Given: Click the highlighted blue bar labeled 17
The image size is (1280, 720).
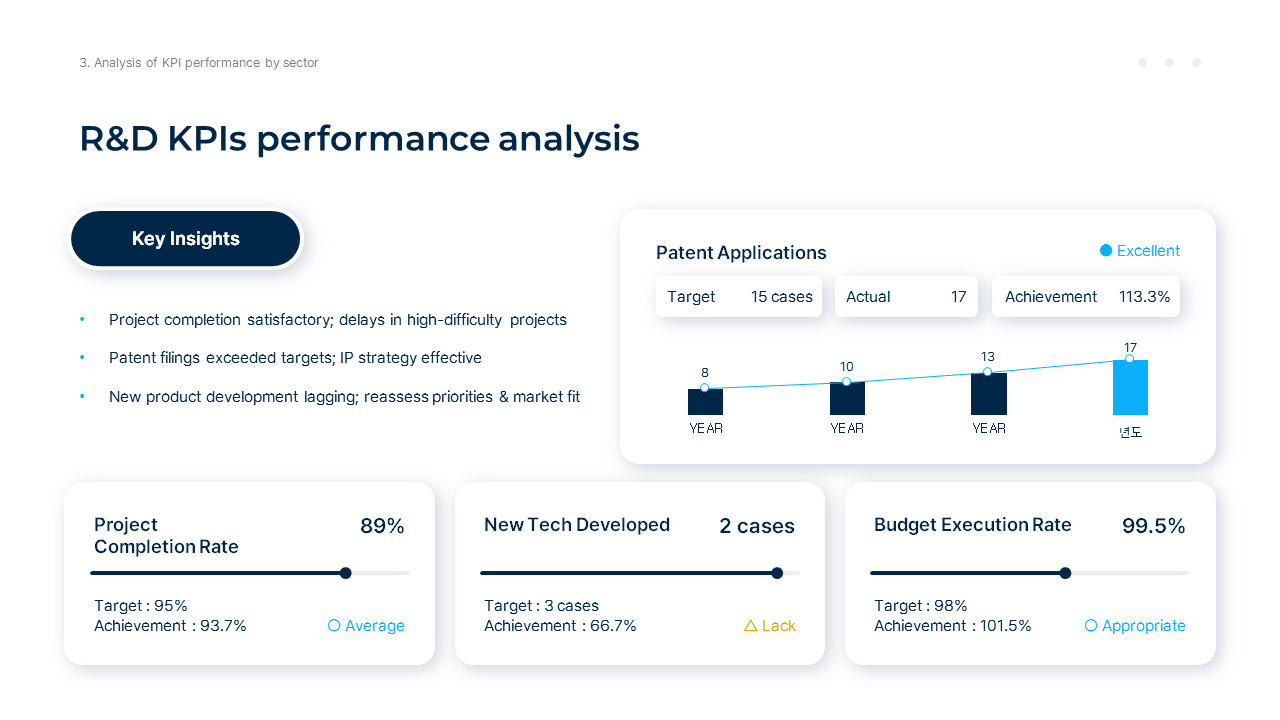Looking at the screenshot, I should pyautogui.click(x=1130, y=390).
